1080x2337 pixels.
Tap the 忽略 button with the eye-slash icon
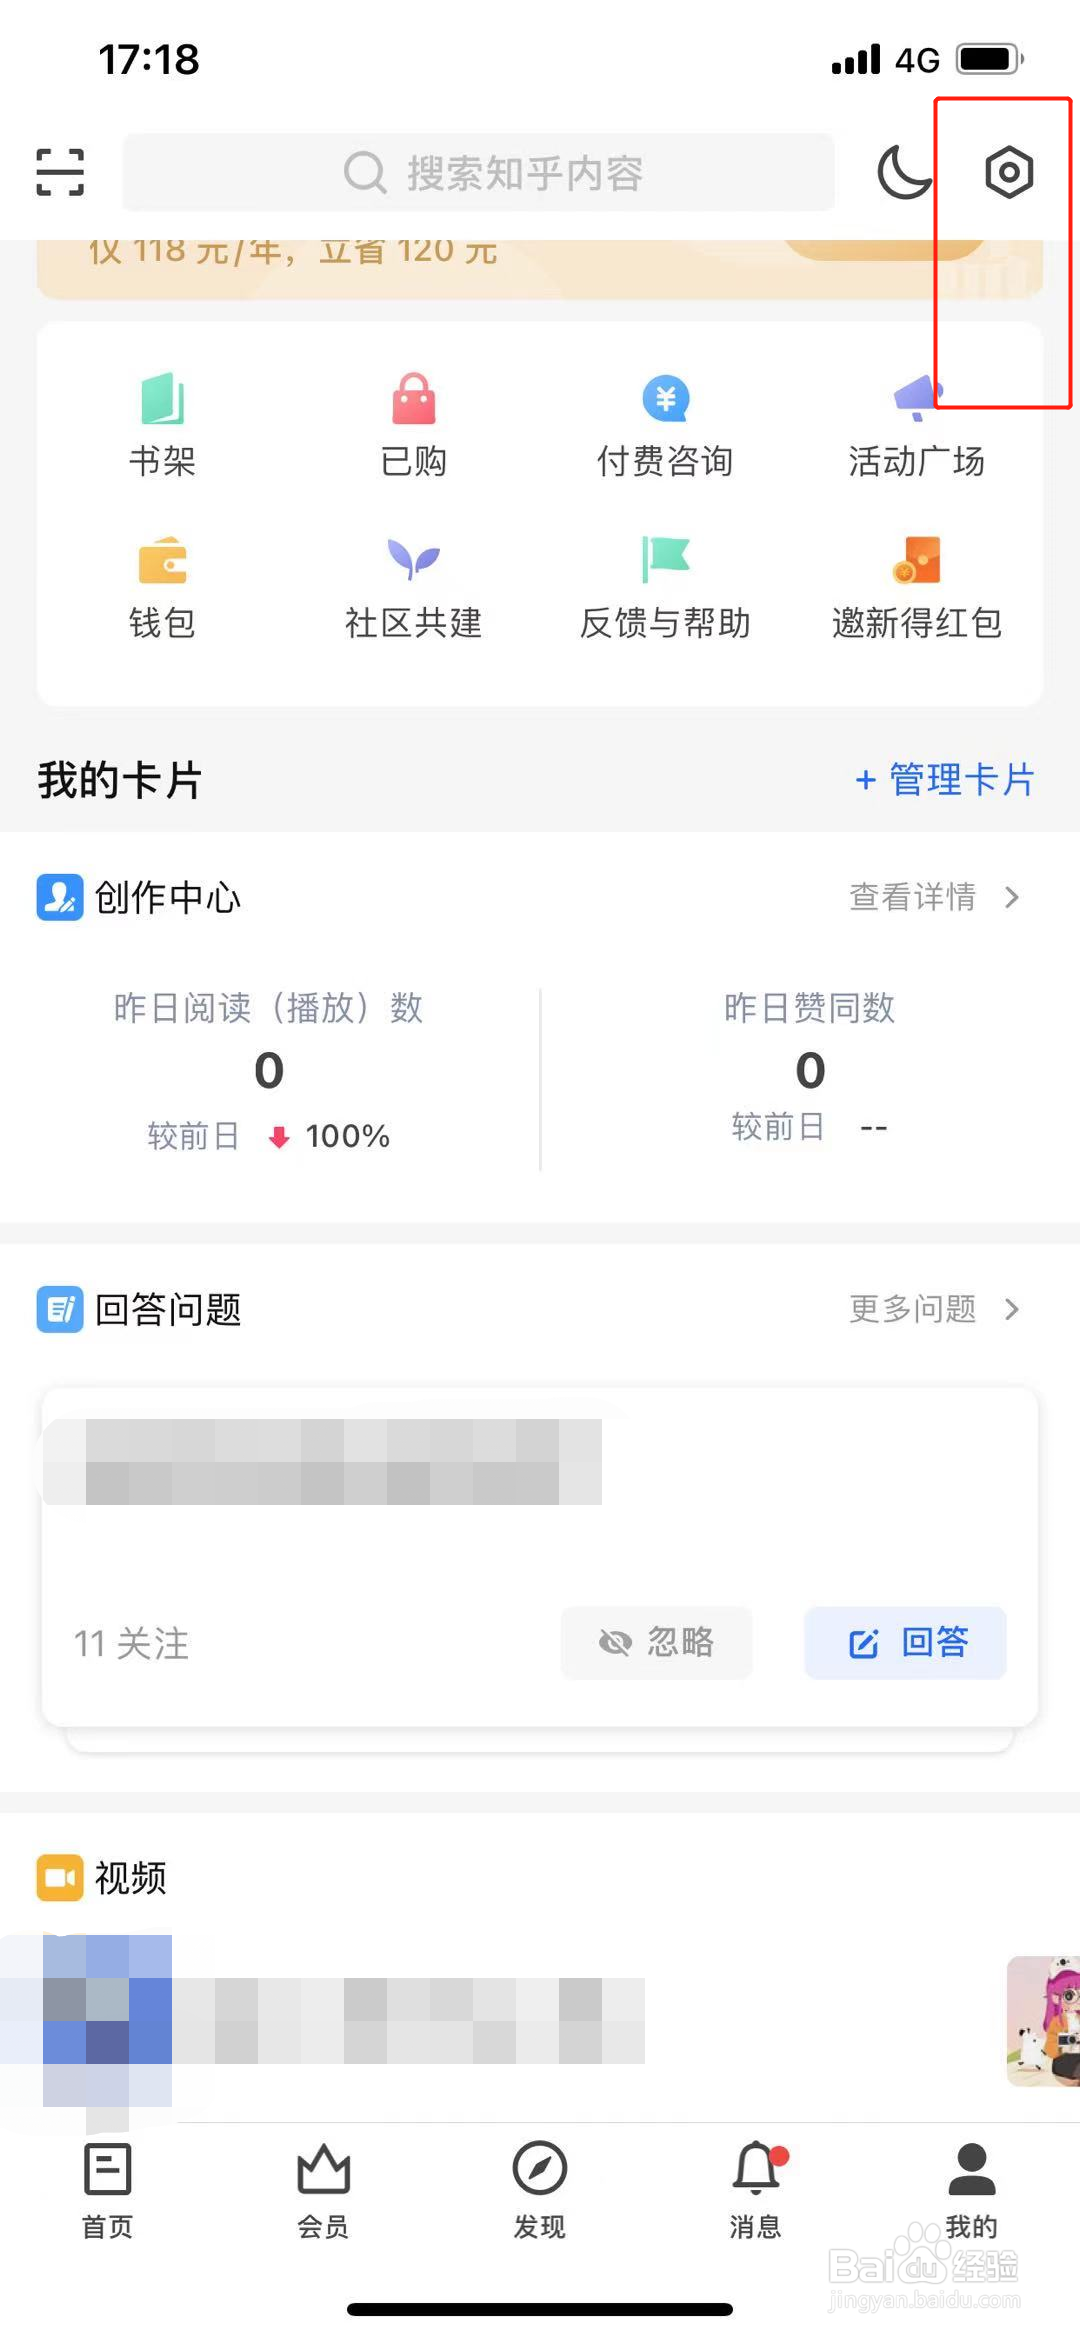tap(656, 1642)
